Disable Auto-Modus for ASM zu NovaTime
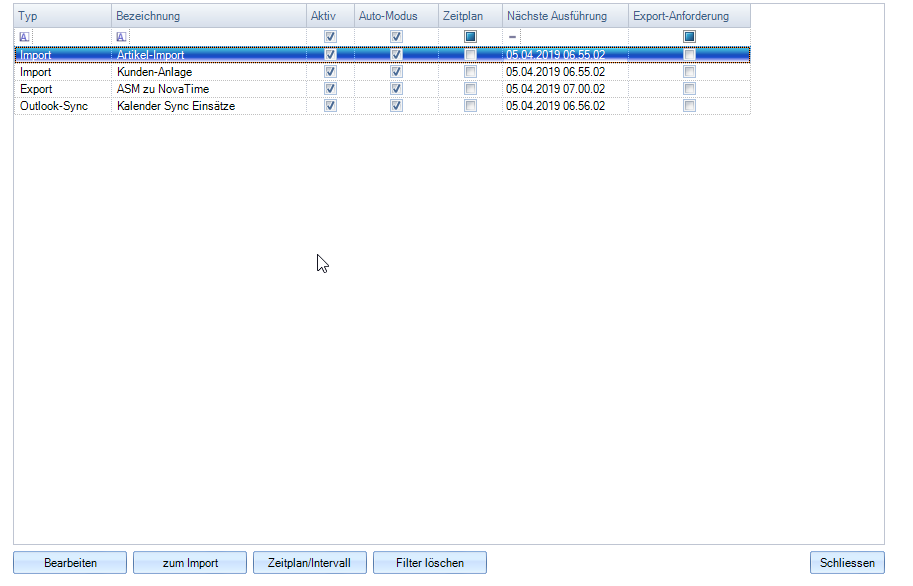 [x=397, y=89]
